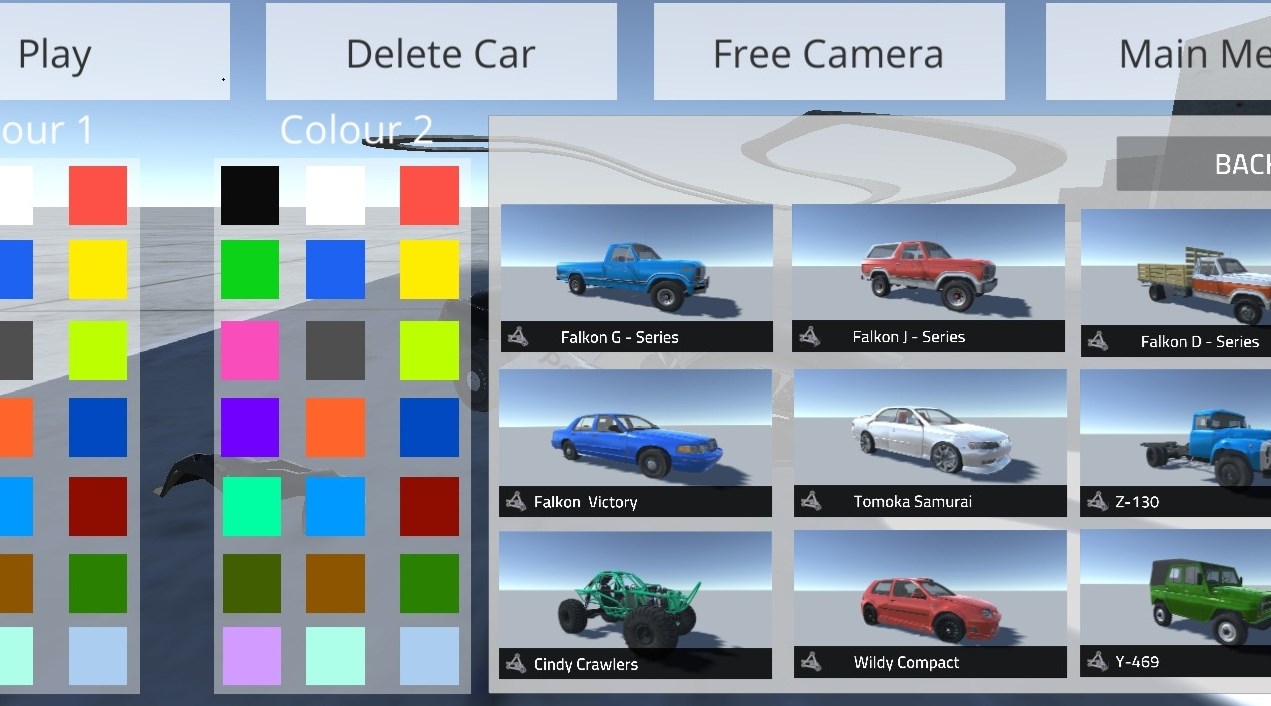Click the icon beside Falkon G - Series
The image size is (1271, 706).
pyautogui.click(x=517, y=337)
